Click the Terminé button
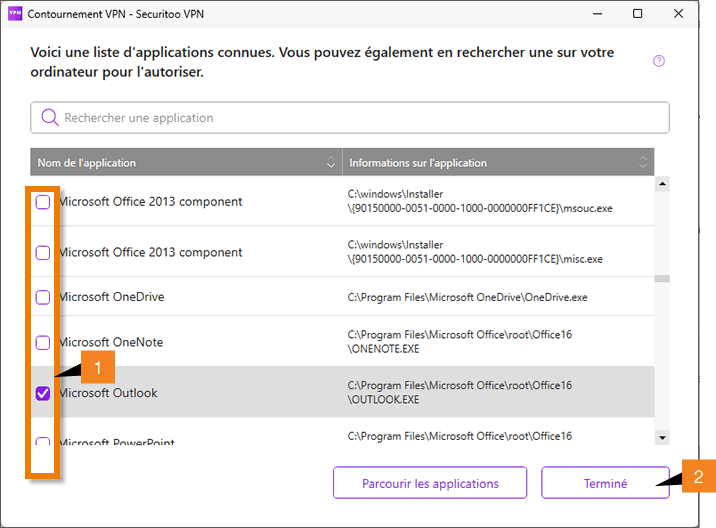This screenshot has height=528, width=716. 605,483
